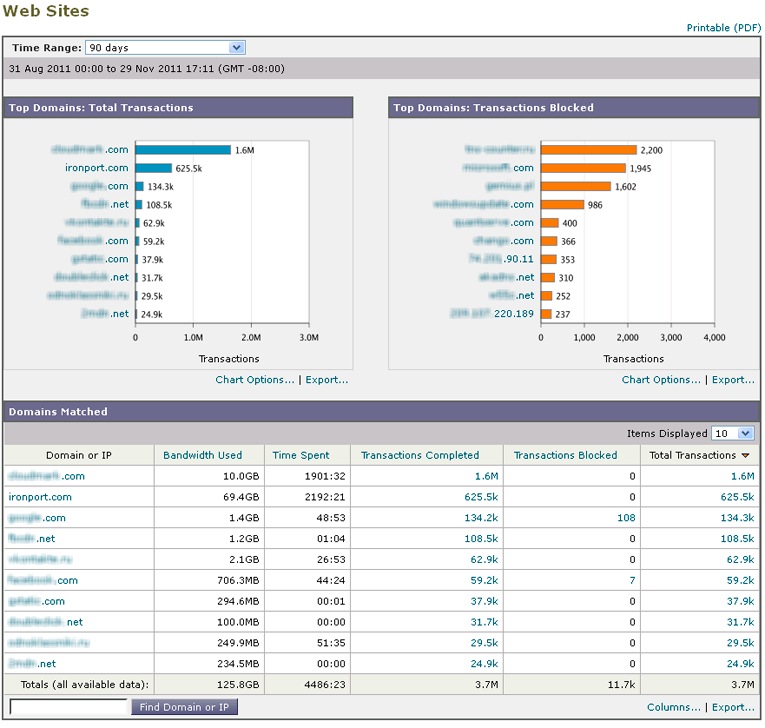Open 24.9k Transactions Completed link
Viewport: 765px width, 728px height.
pyautogui.click(x=484, y=664)
